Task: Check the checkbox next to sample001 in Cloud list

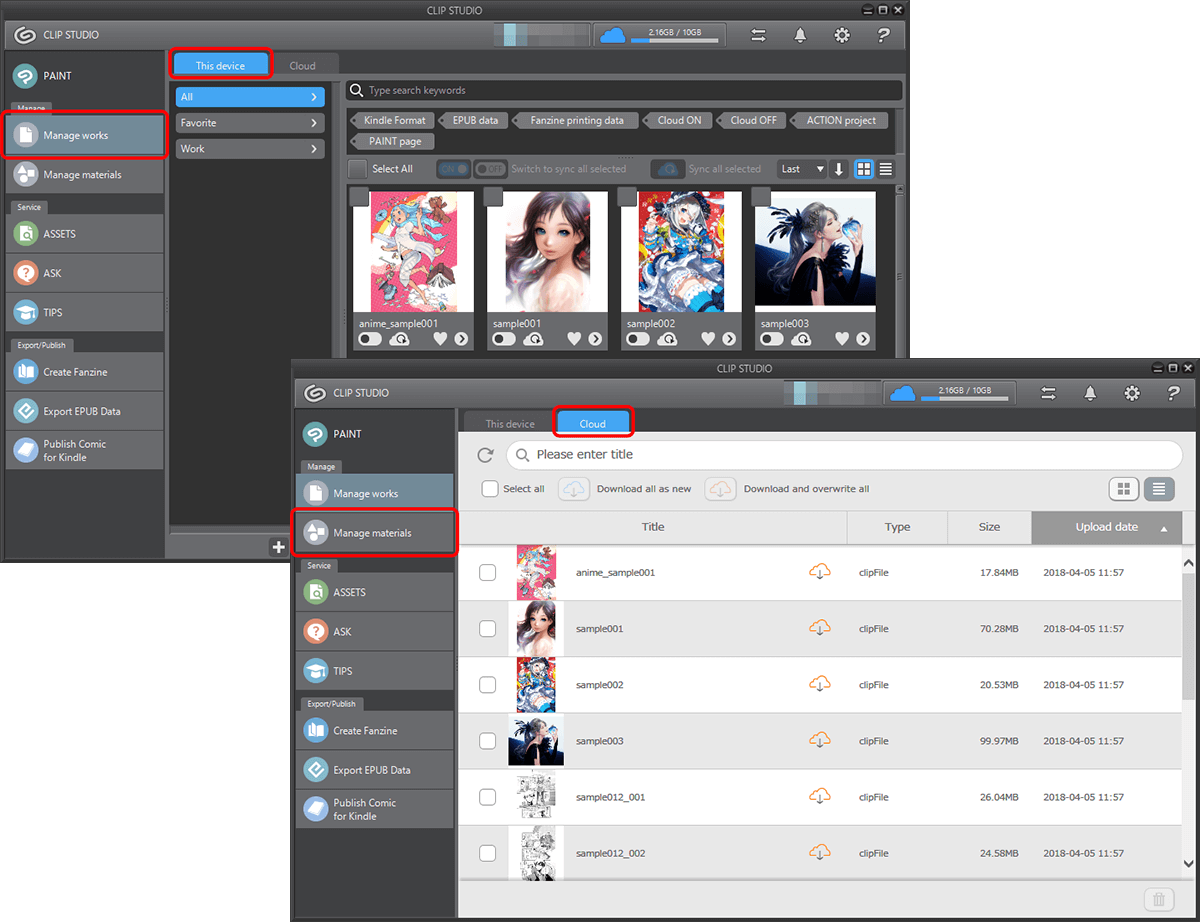Action: [x=489, y=628]
